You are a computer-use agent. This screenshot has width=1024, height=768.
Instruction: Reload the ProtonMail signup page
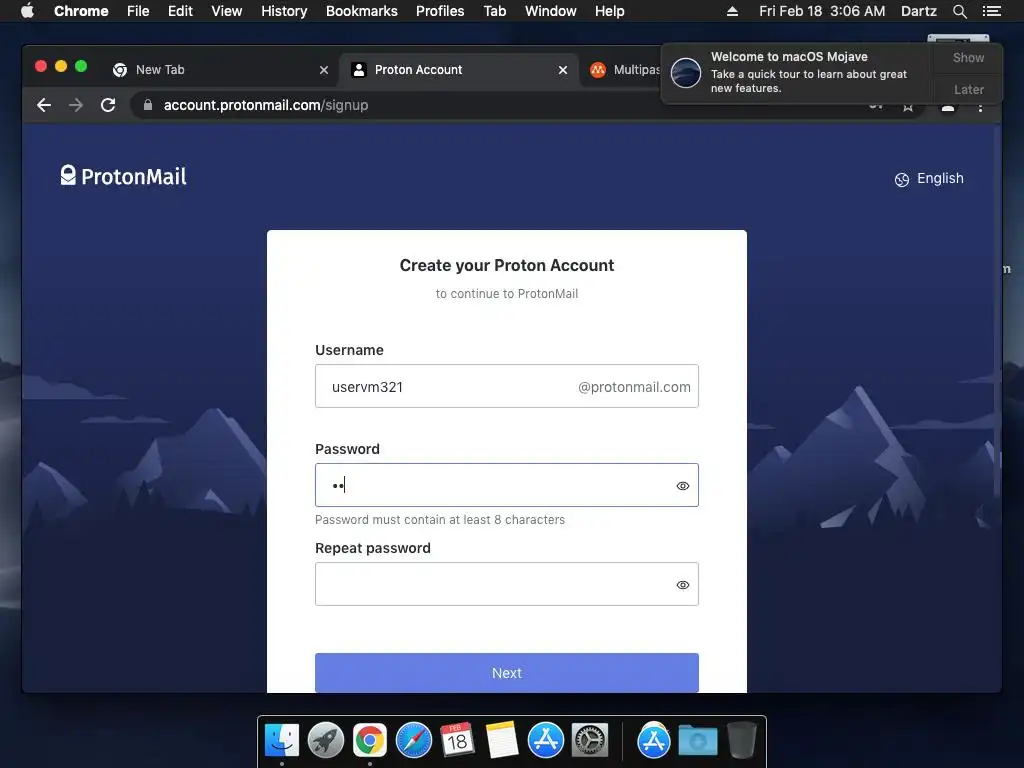(108, 105)
